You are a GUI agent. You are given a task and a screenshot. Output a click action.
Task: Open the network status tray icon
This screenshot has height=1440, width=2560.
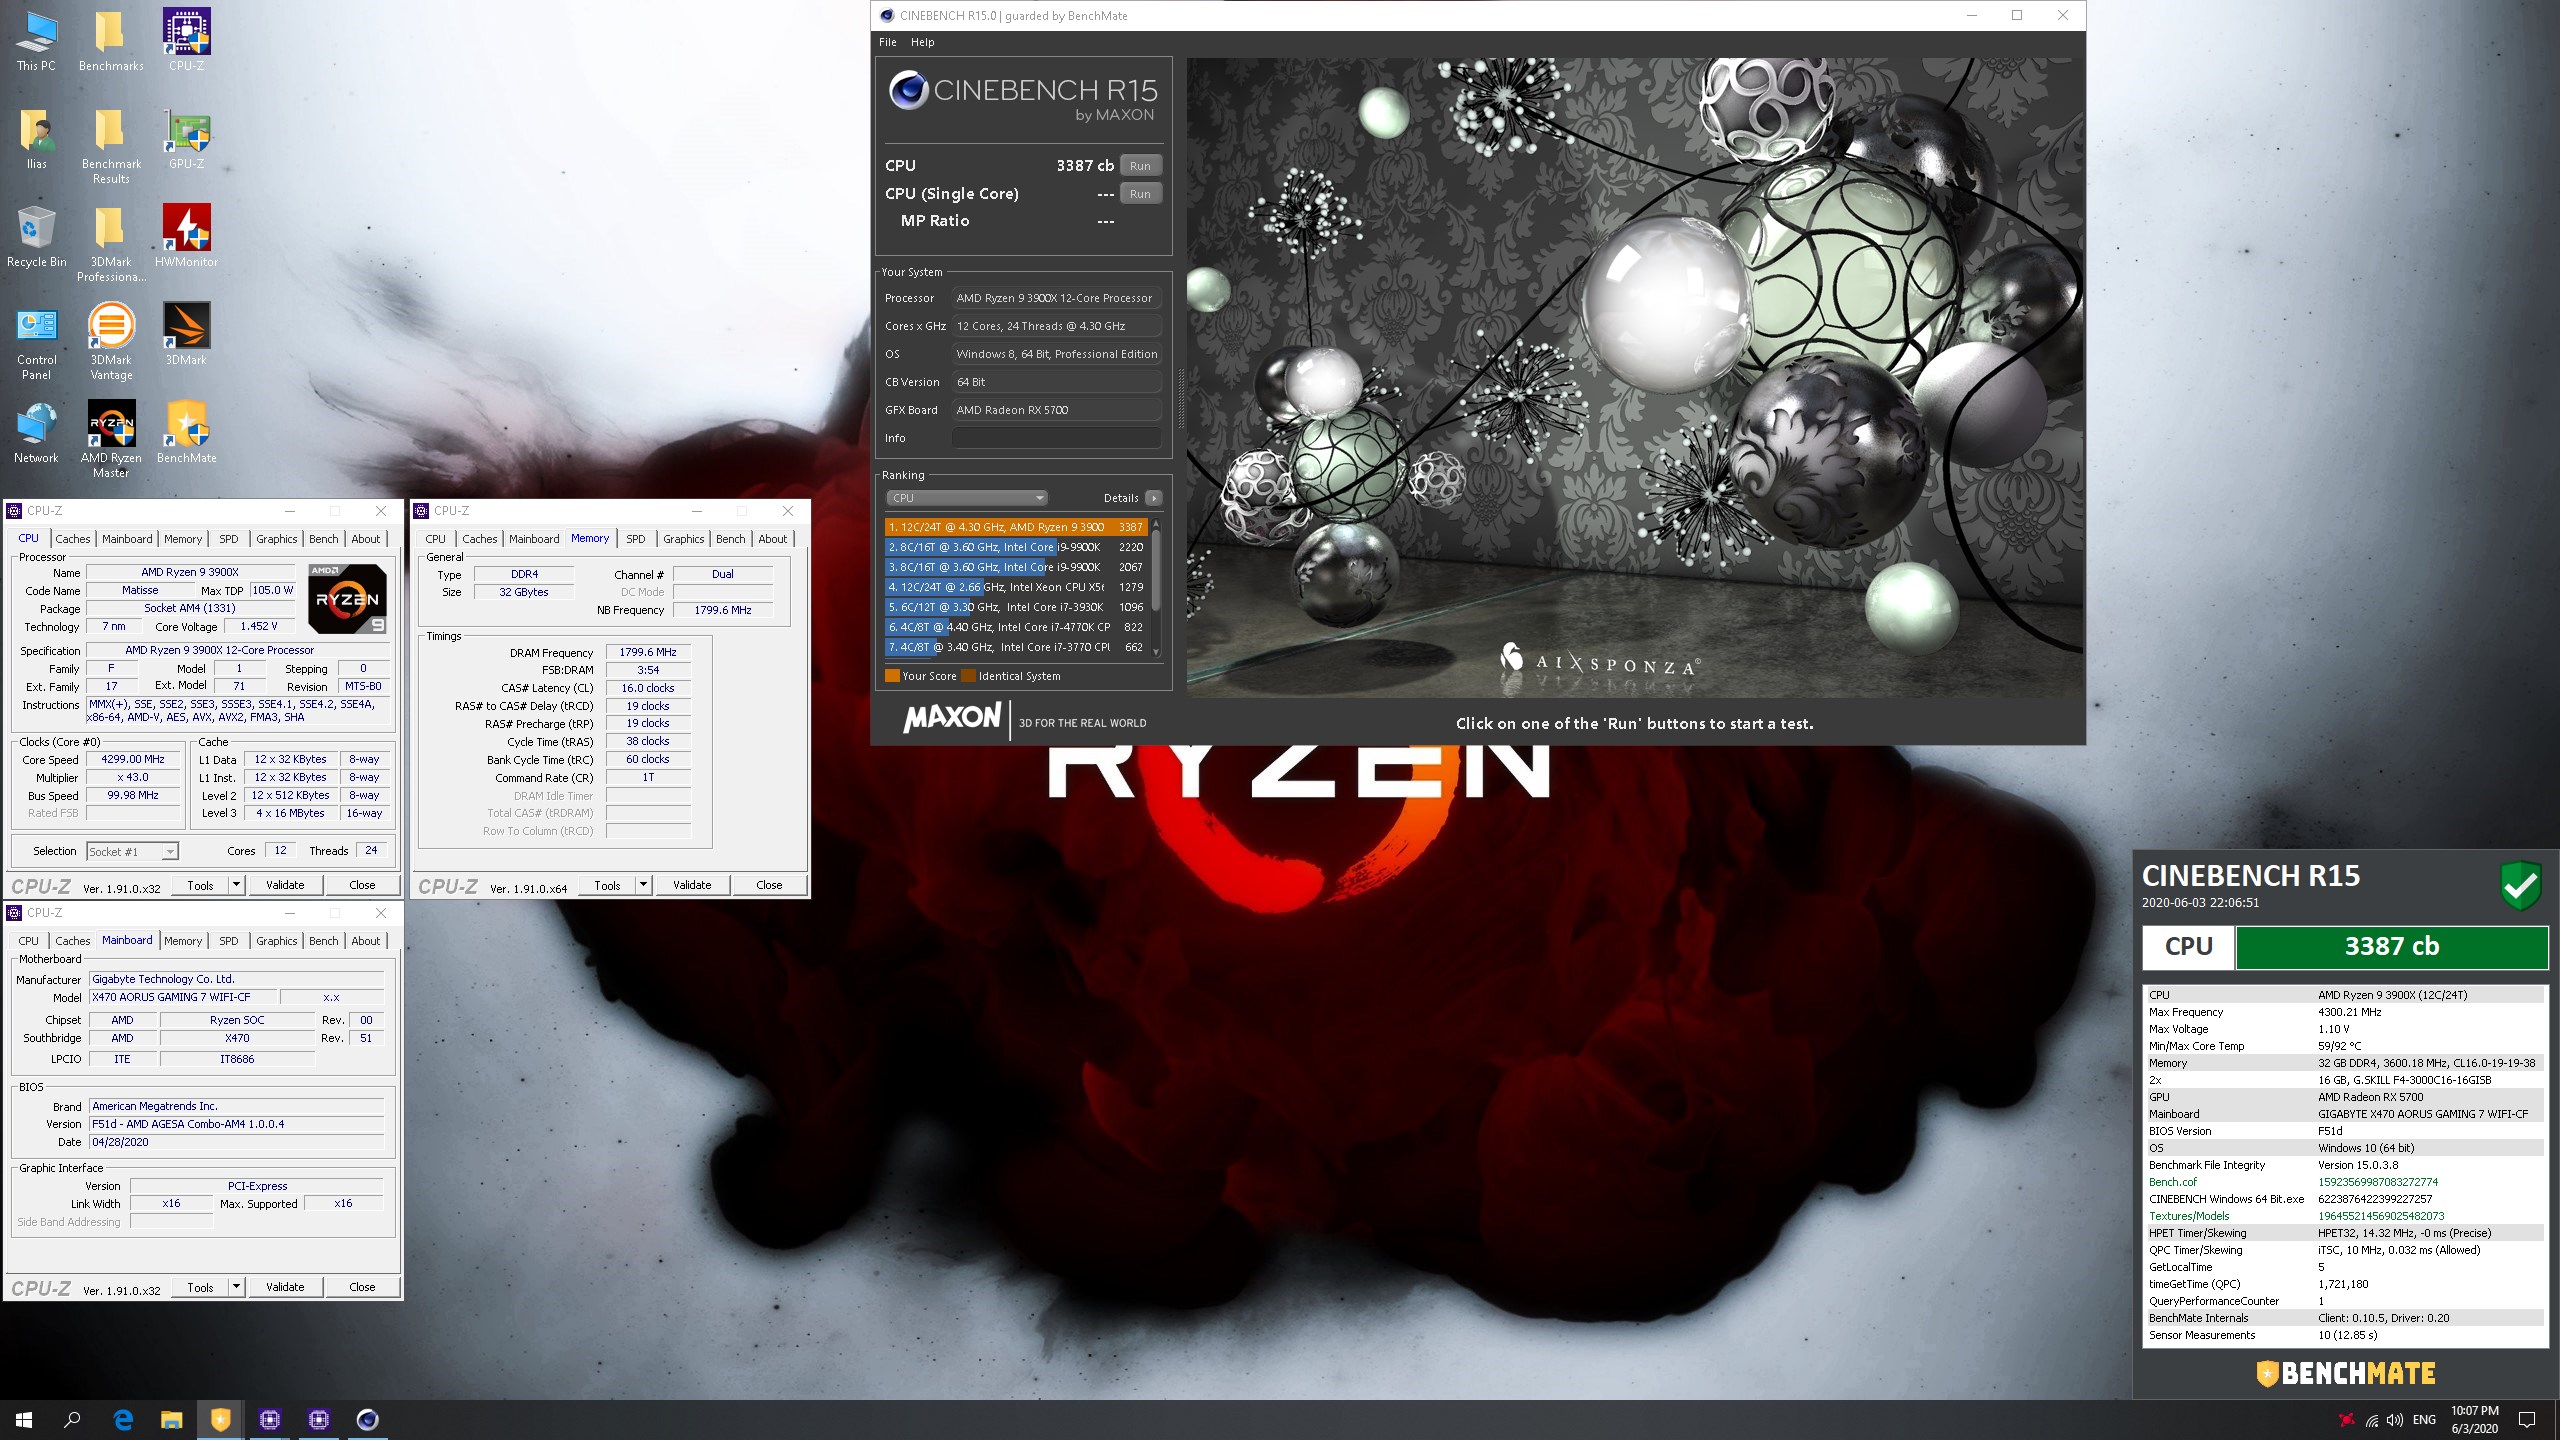2371,1420
